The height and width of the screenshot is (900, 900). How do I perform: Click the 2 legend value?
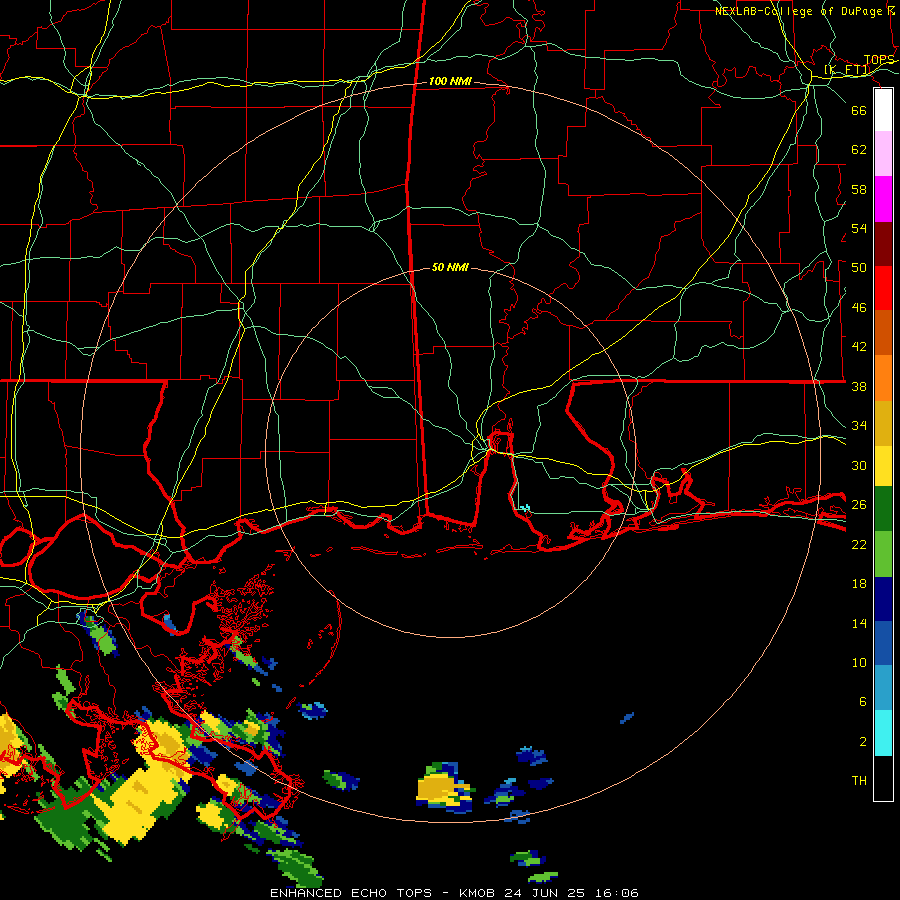(863, 741)
